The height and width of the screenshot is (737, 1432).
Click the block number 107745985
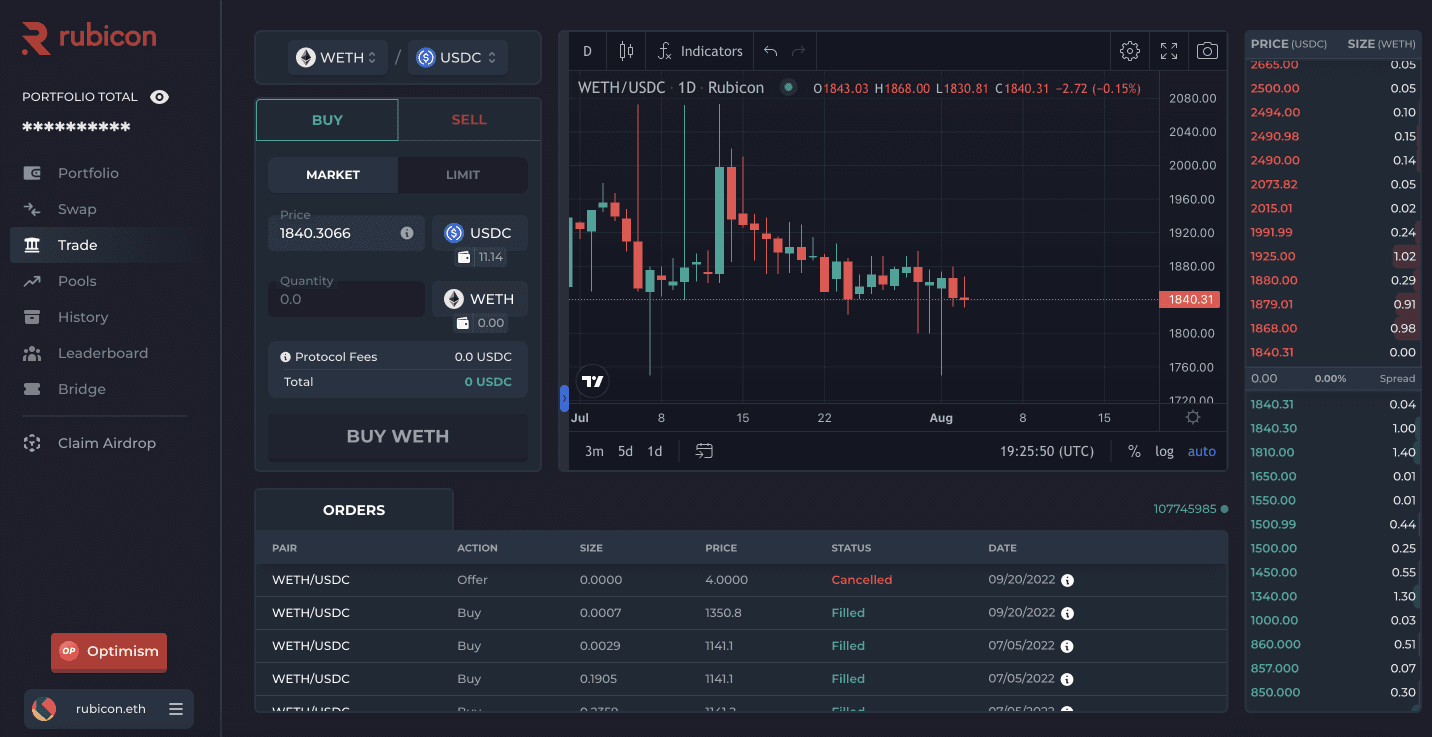1185,509
